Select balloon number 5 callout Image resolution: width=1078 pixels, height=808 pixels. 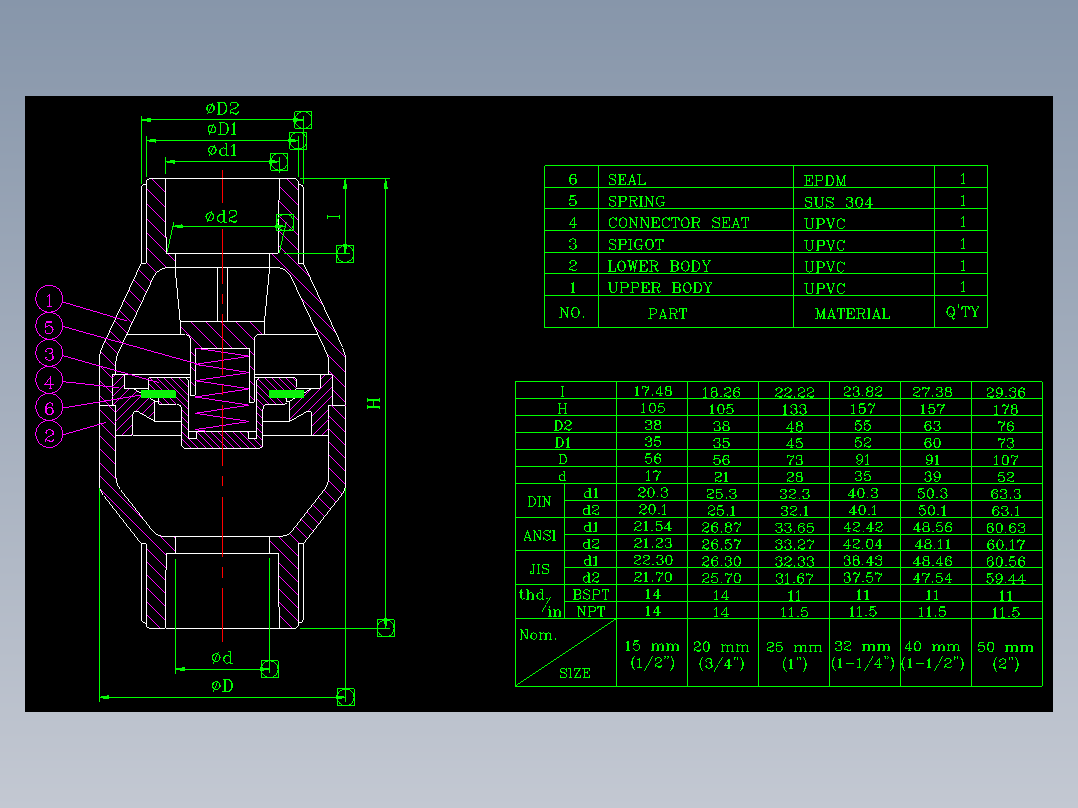49,327
